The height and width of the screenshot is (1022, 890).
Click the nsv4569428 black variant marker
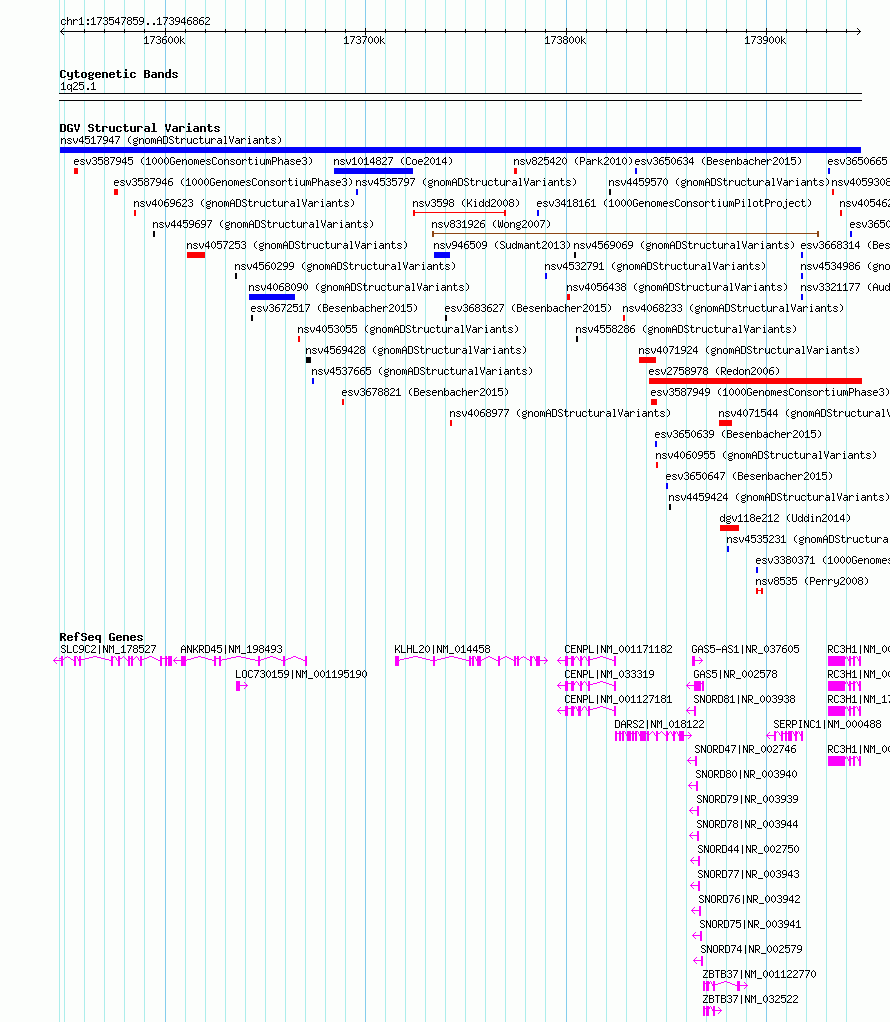click(308, 360)
